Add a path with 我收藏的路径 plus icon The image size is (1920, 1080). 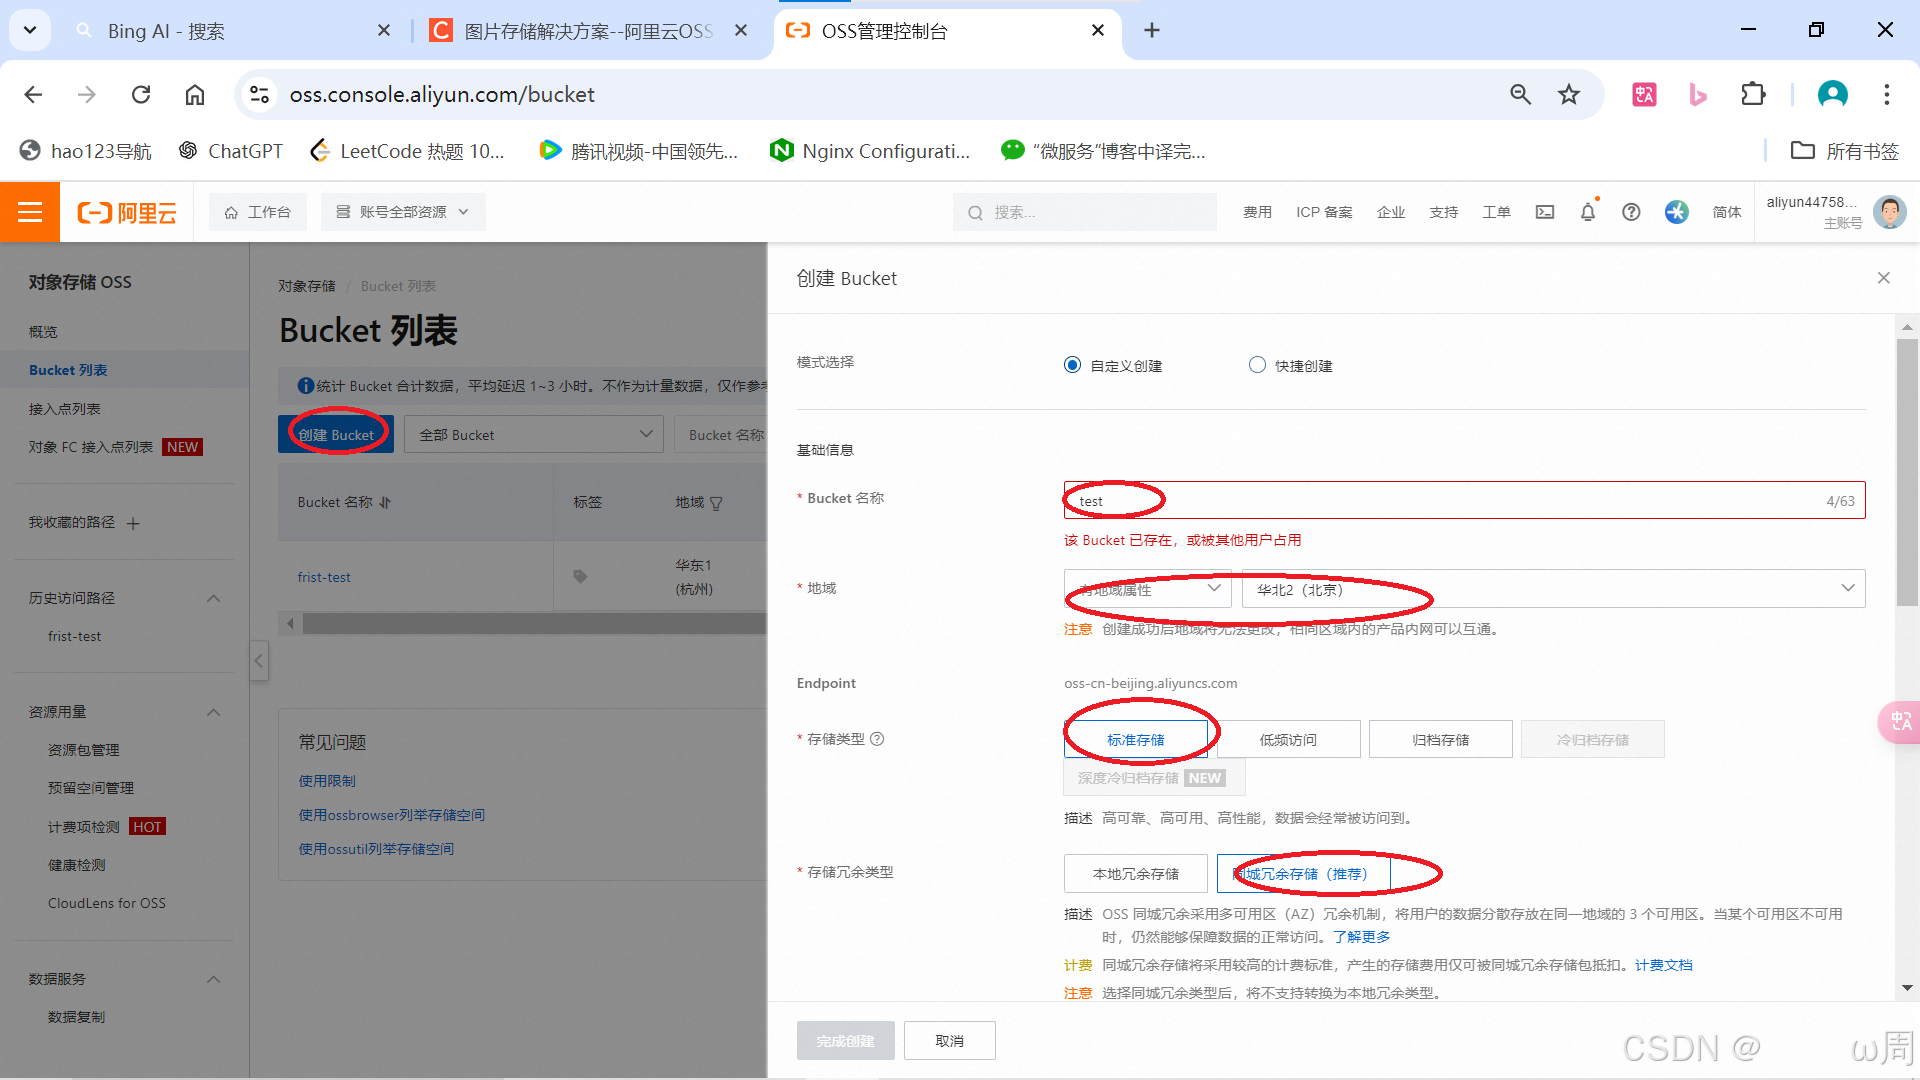click(x=133, y=523)
